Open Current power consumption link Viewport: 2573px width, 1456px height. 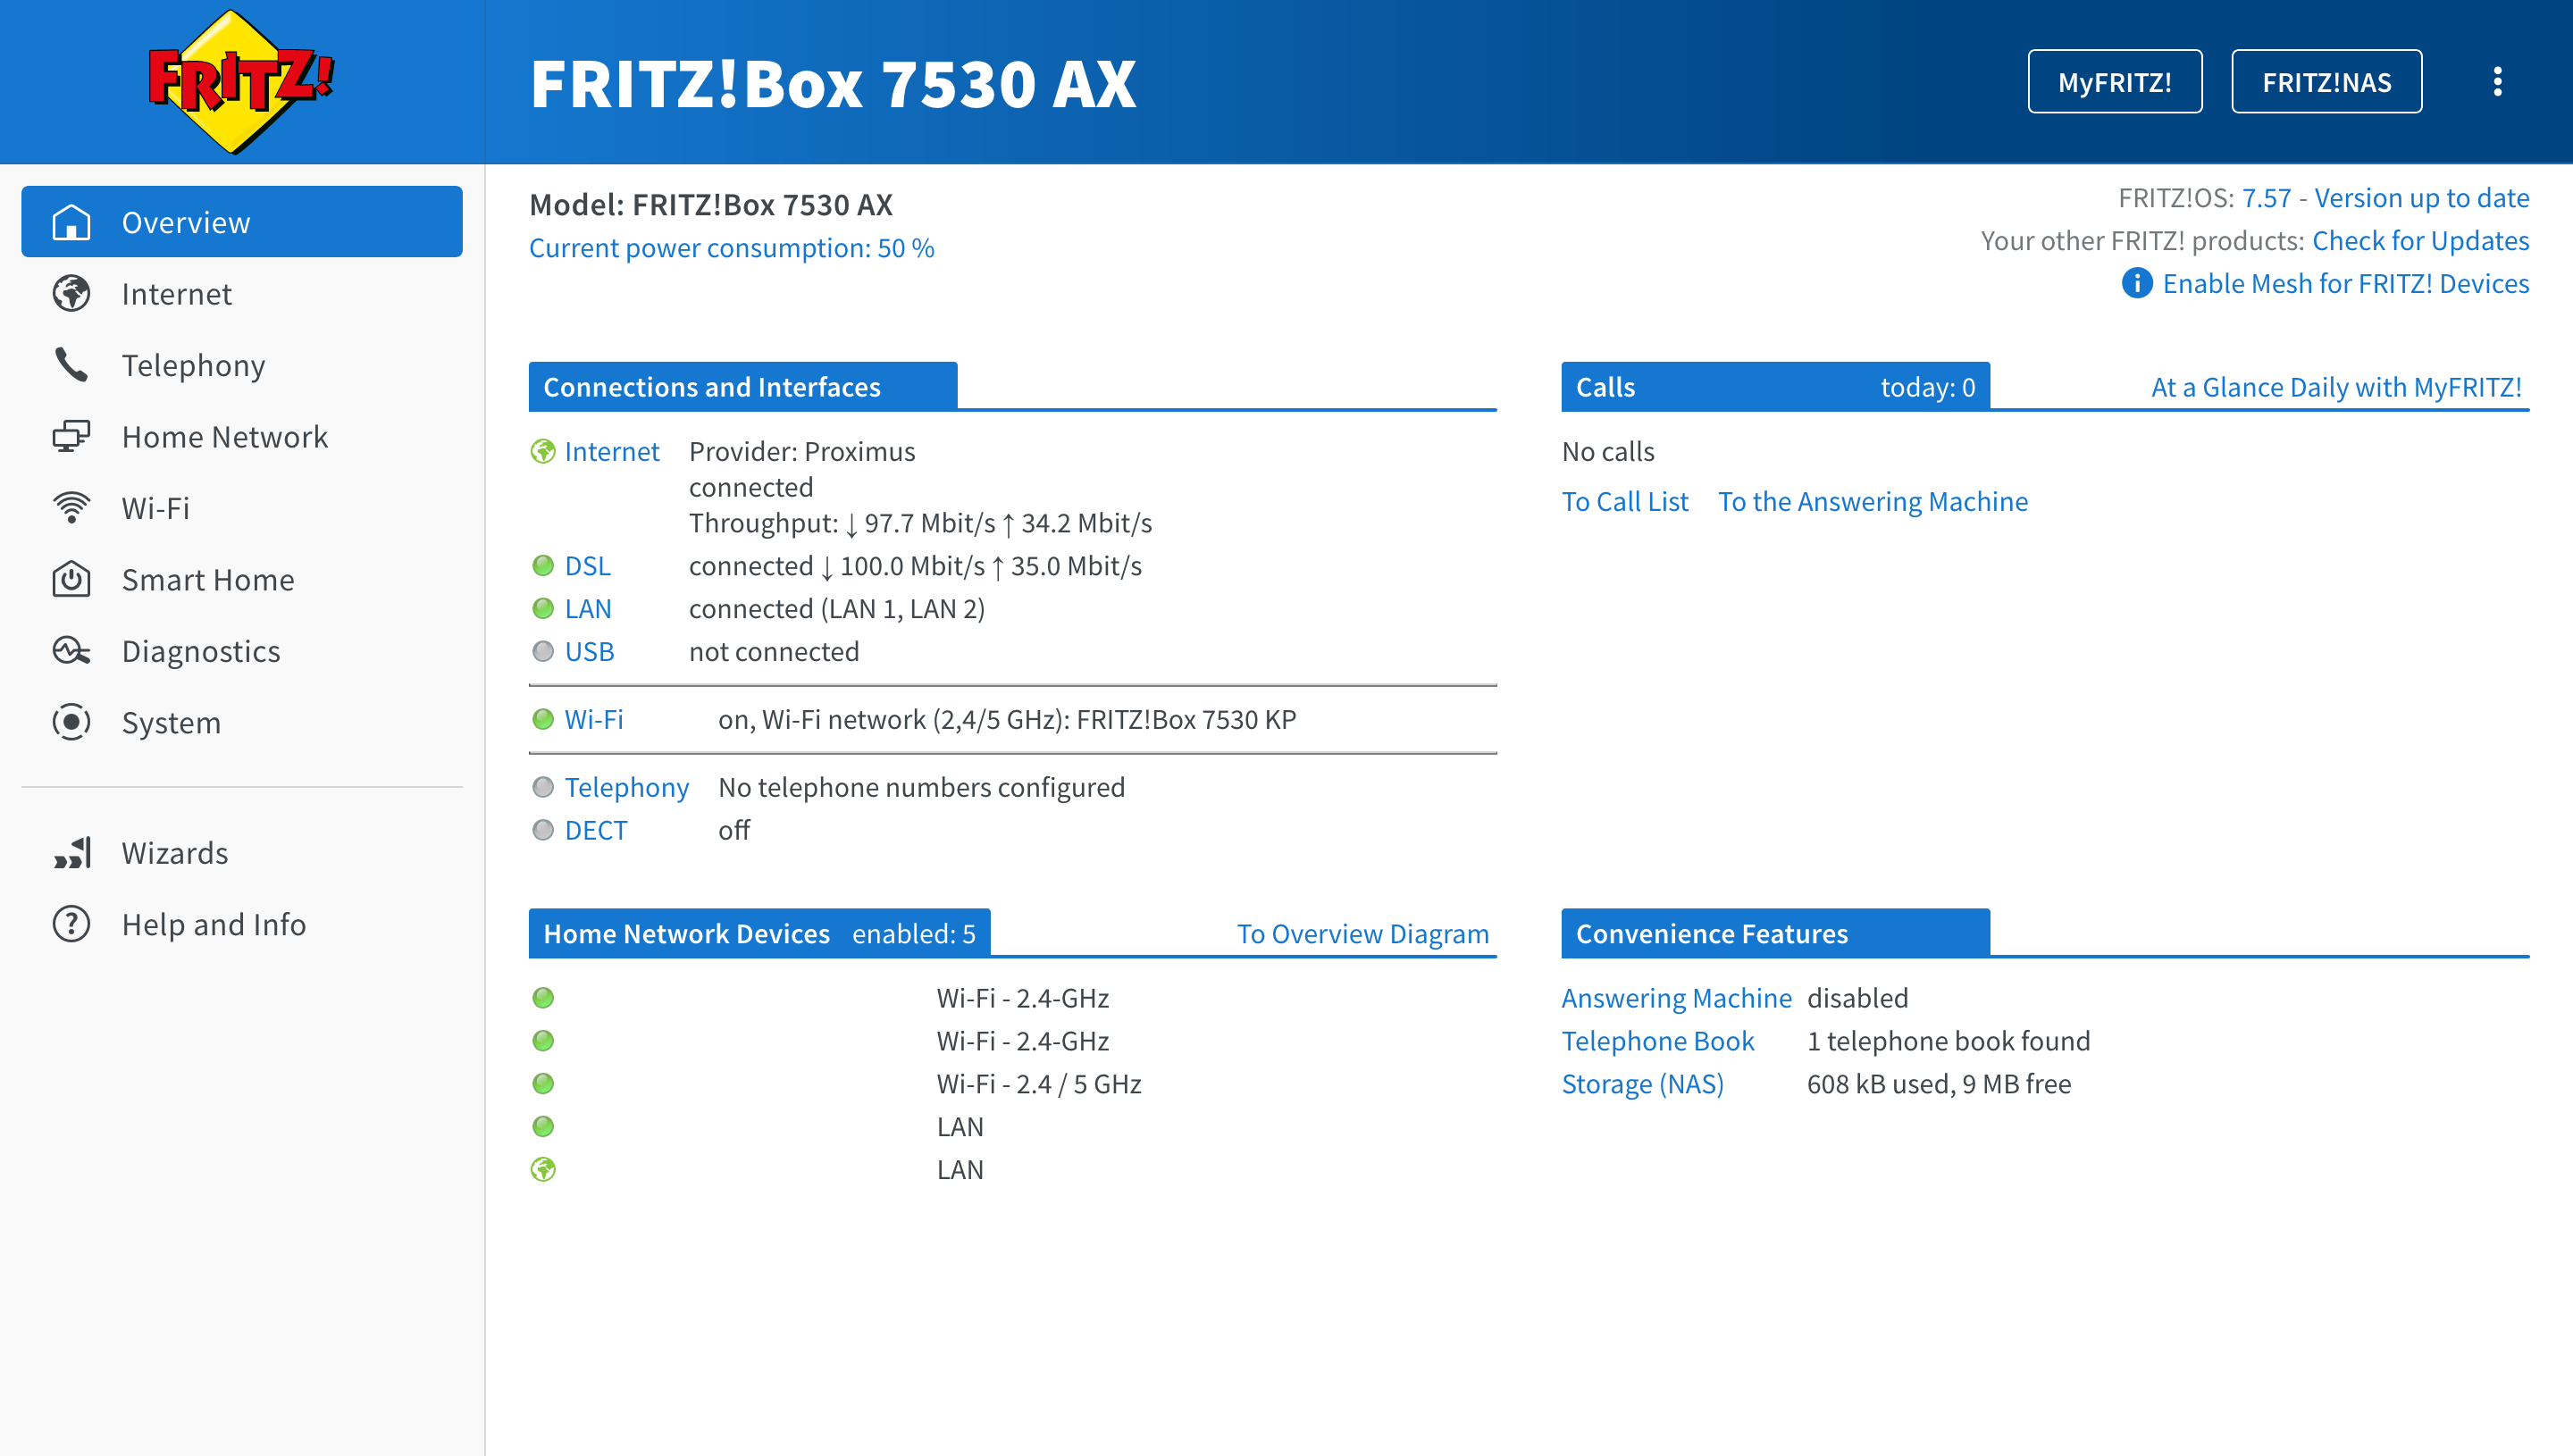tap(731, 248)
